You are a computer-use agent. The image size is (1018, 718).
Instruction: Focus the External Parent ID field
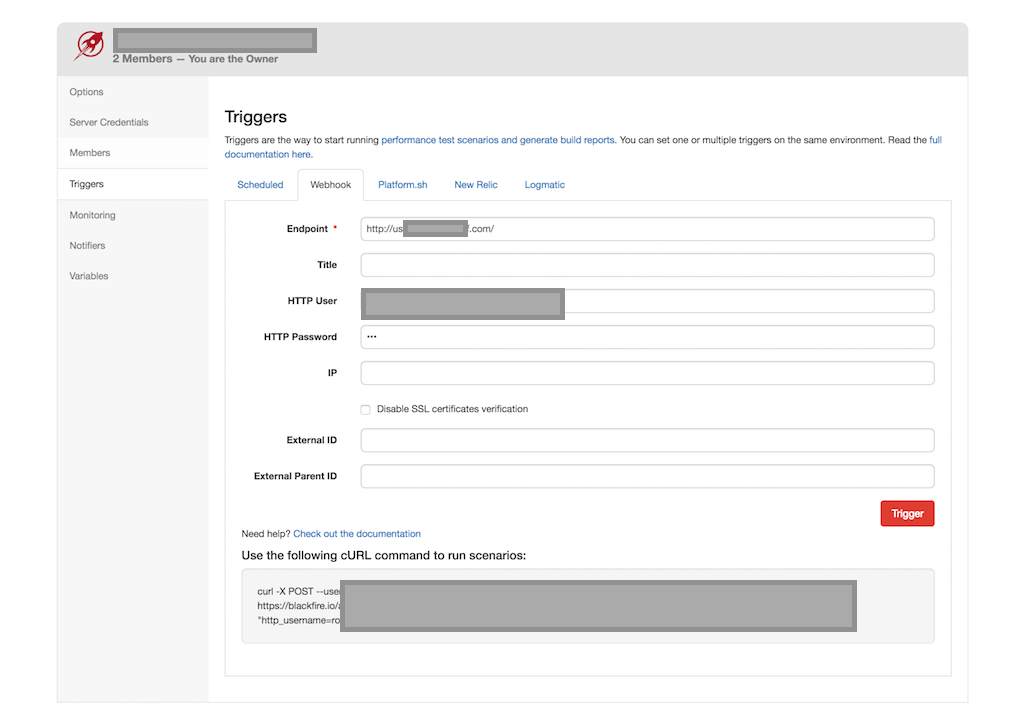[647, 477]
